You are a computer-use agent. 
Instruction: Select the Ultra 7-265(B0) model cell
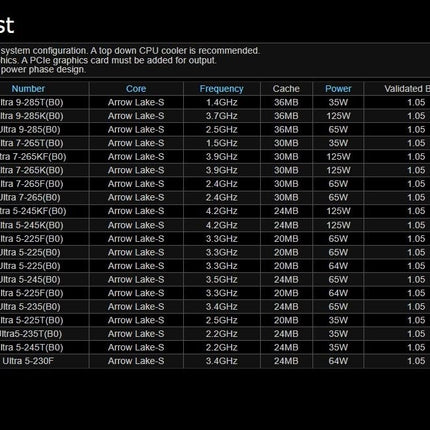pos(30,198)
